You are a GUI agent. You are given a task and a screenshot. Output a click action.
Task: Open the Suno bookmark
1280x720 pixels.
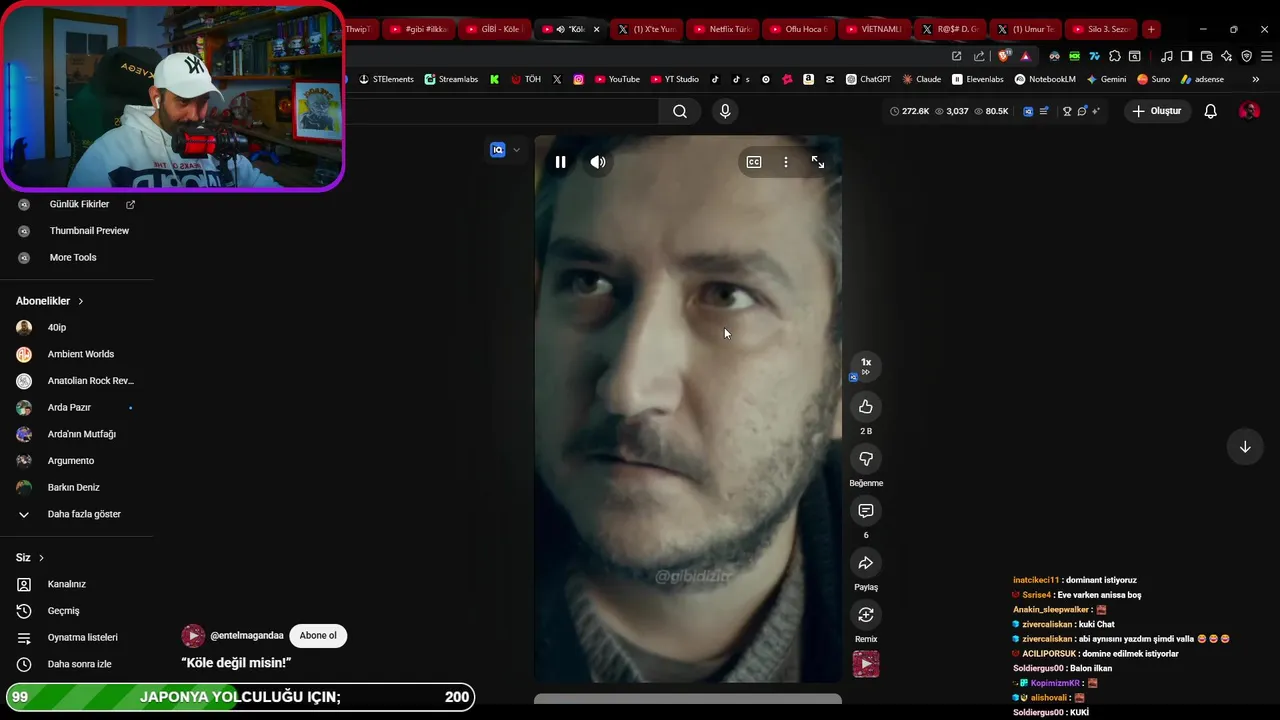tap(1153, 79)
